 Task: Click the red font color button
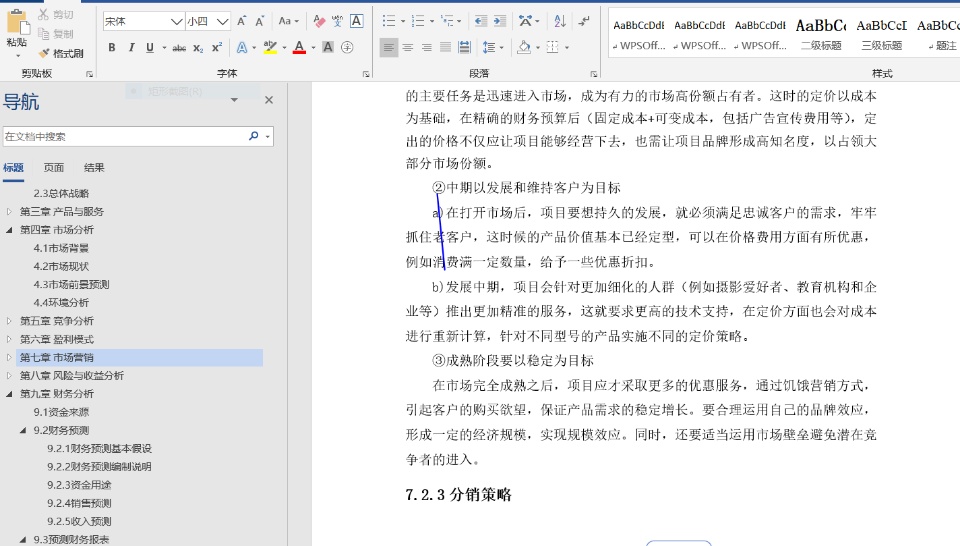(x=298, y=47)
